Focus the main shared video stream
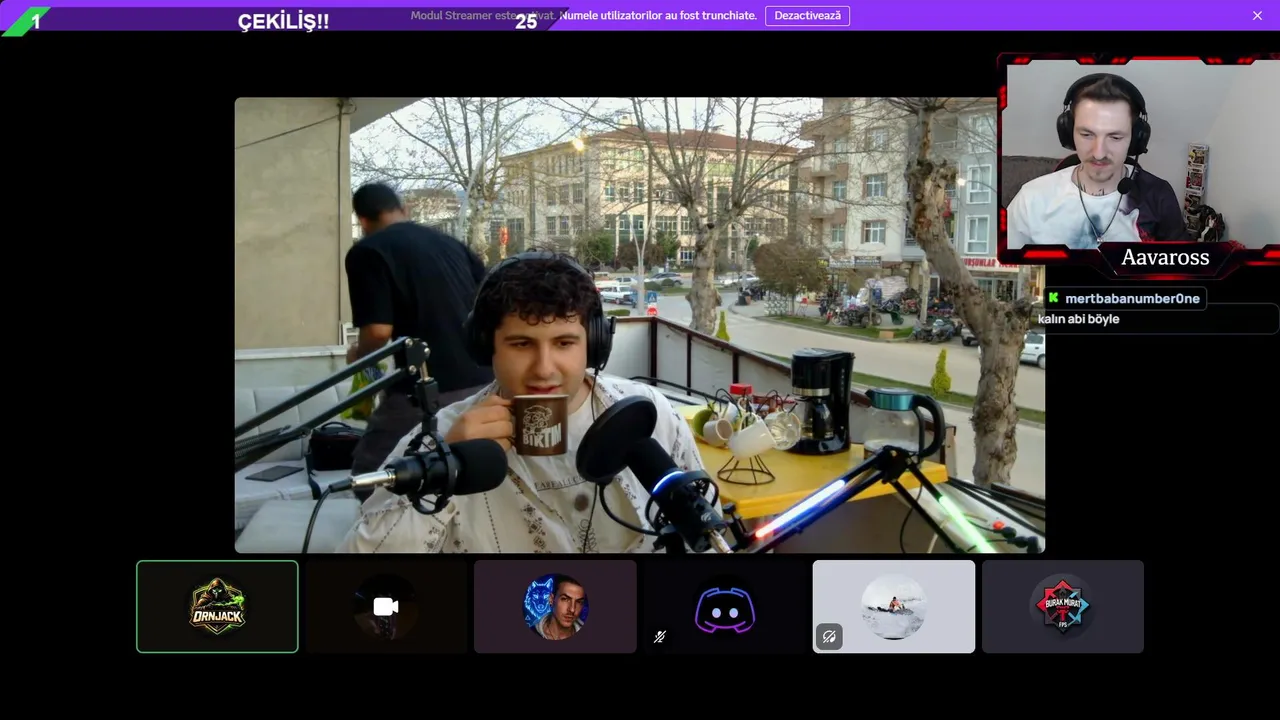This screenshot has height=720, width=1280. click(x=640, y=325)
